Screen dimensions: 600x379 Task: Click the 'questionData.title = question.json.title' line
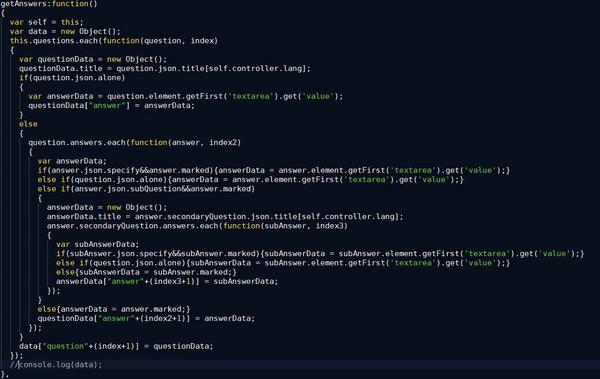[x=165, y=69]
